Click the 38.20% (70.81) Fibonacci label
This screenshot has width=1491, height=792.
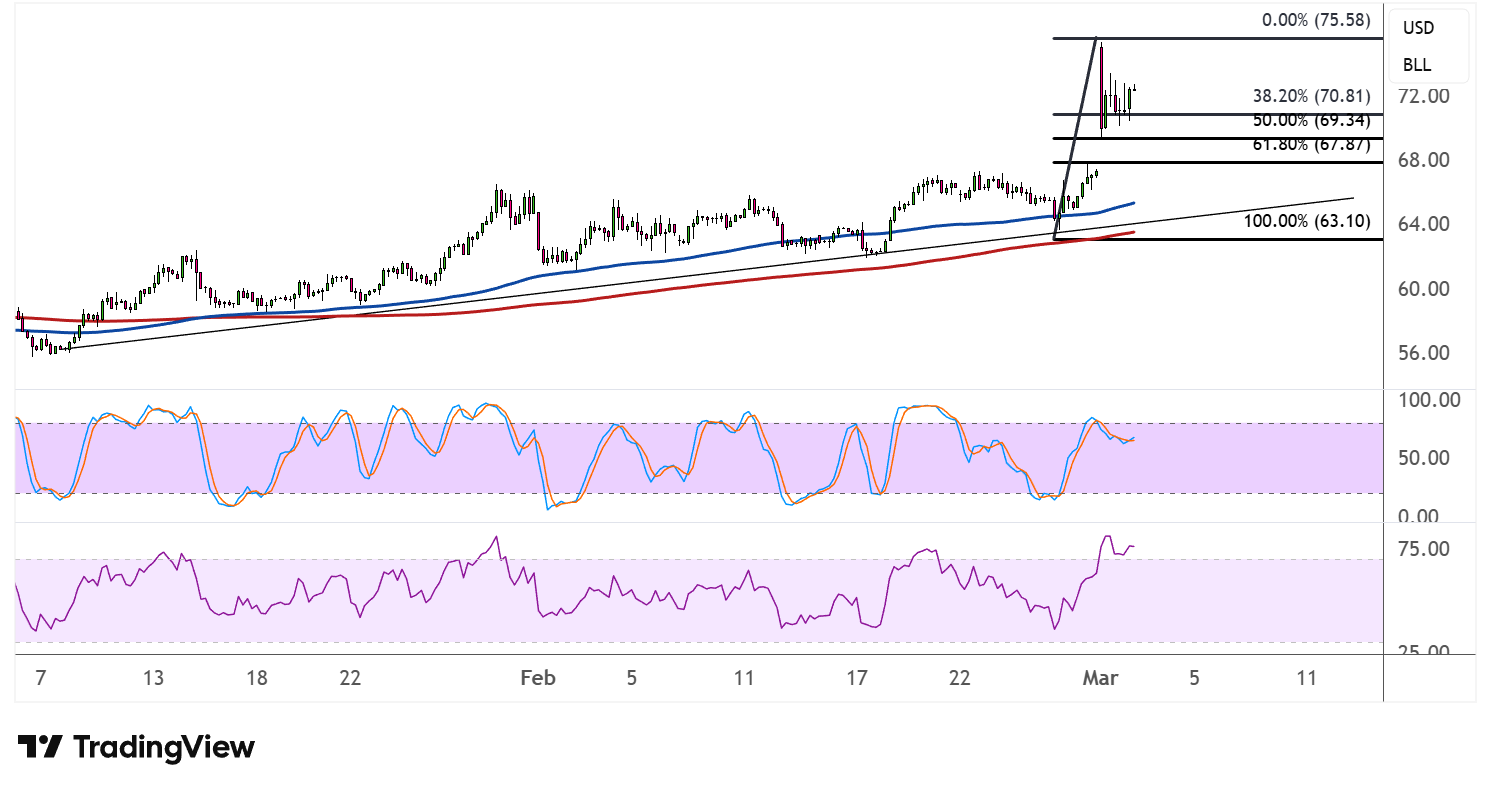click(x=1312, y=97)
